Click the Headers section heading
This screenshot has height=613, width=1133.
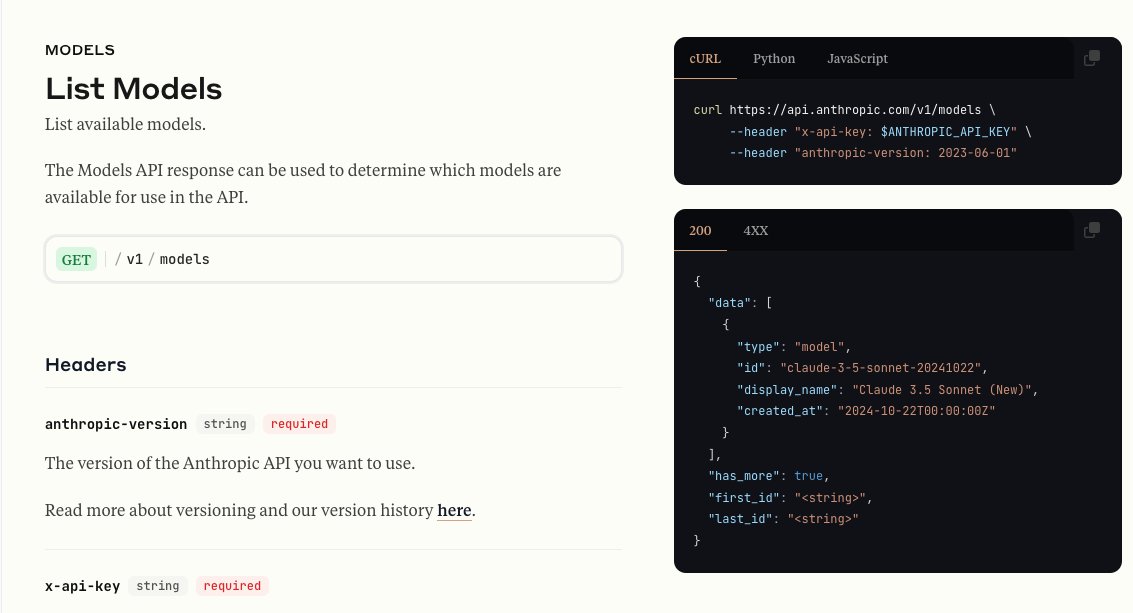[85, 365]
